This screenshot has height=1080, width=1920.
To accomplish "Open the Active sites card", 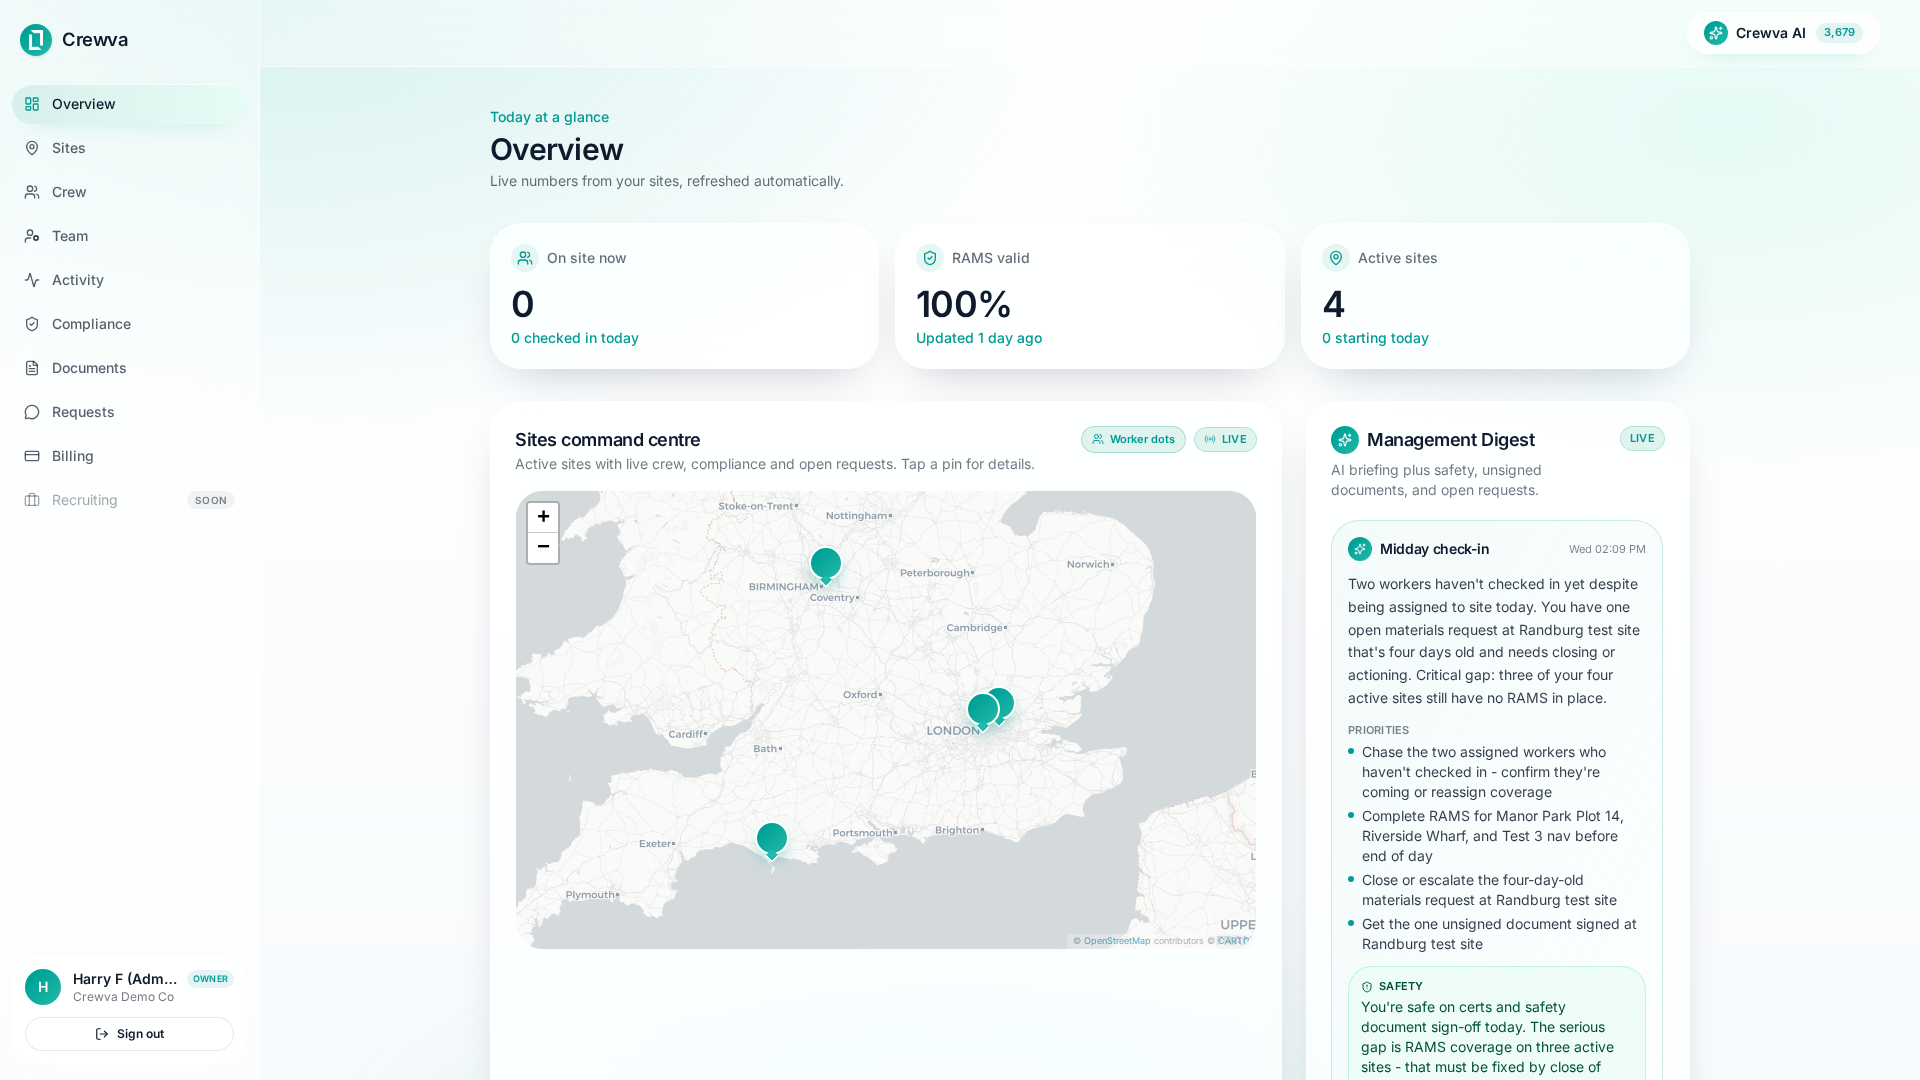I will click(x=1495, y=296).
